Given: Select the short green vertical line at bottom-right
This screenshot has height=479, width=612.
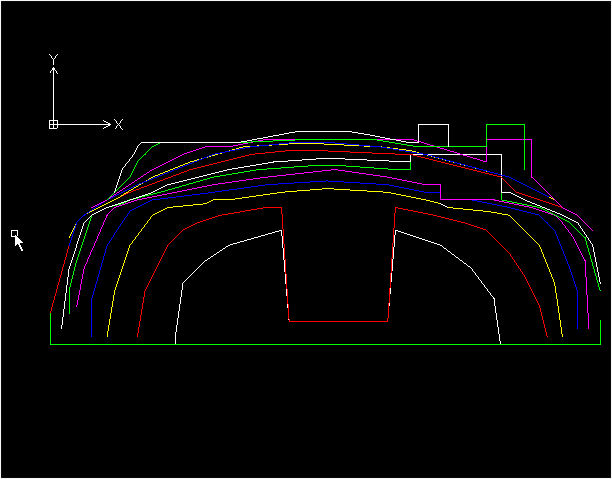Looking at the screenshot, I should tap(599, 332).
